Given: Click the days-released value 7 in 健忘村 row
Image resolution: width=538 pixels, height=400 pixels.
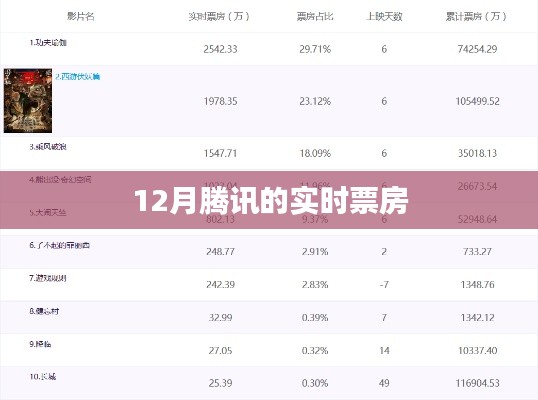Looking at the screenshot, I should (384, 317).
